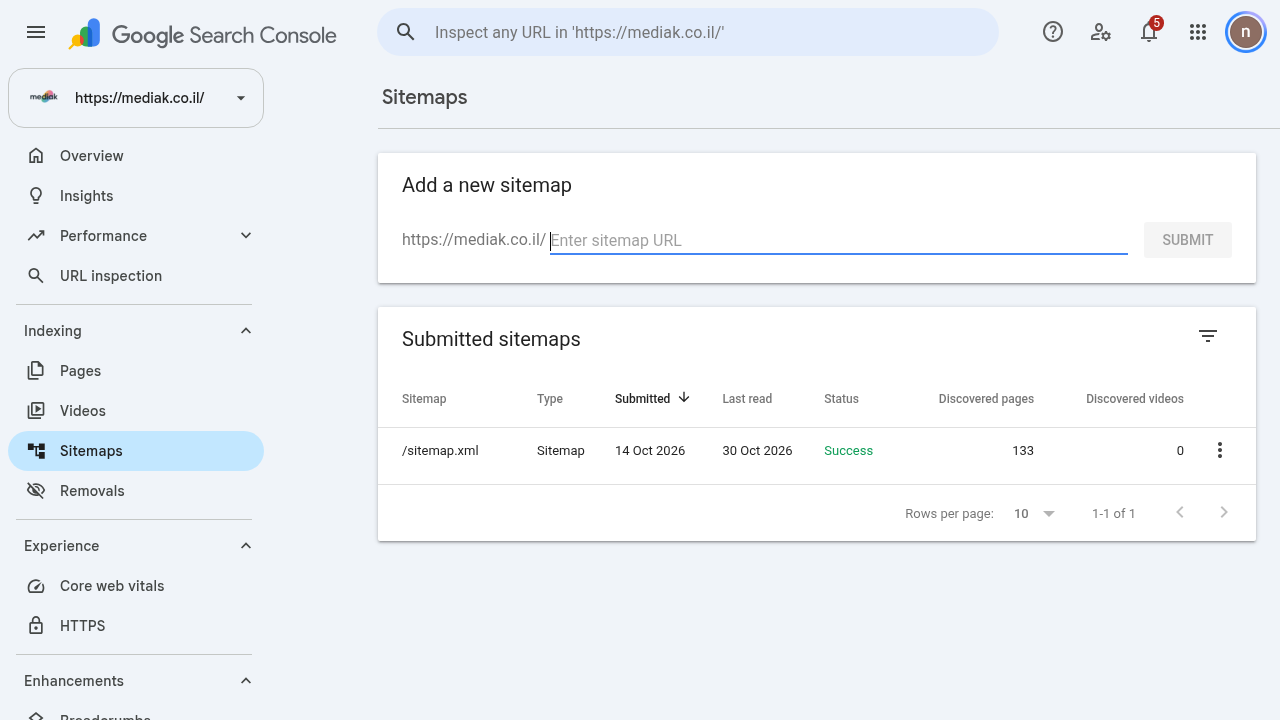Image resolution: width=1280 pixels, height=720 pixels.
Task: Click the Insights lightbulb icon
Action: 36,196
